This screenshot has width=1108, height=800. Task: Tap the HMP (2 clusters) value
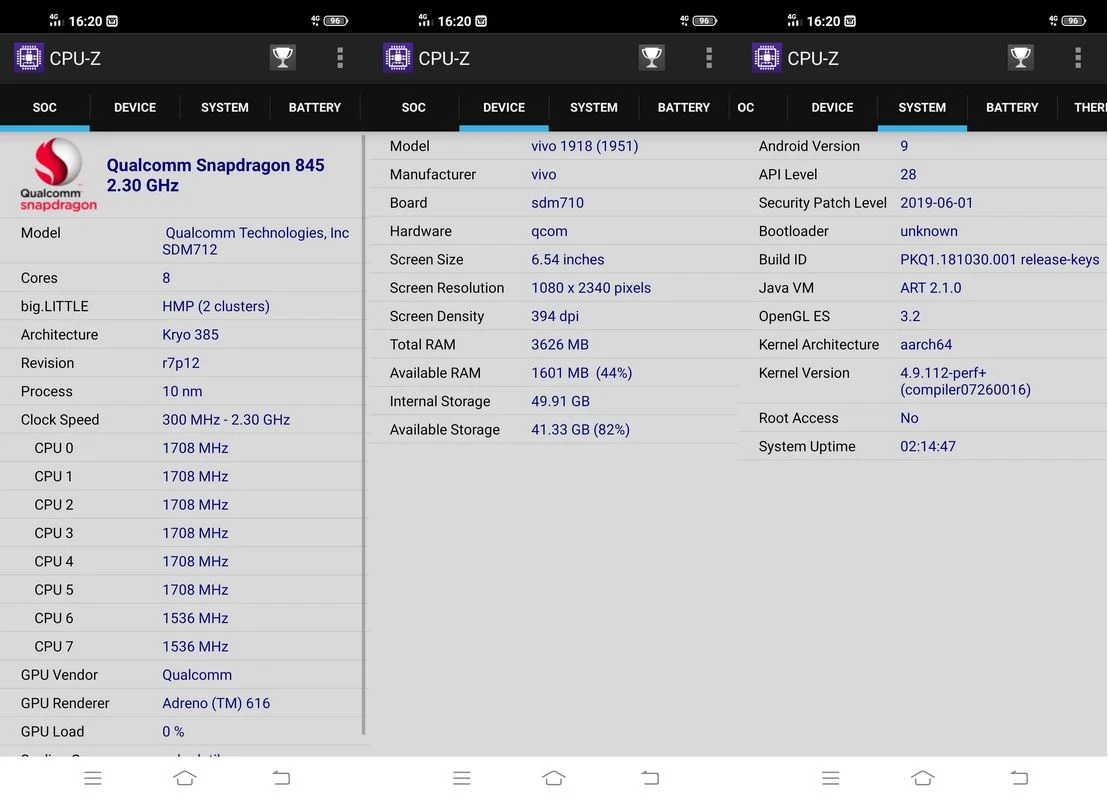216,306
